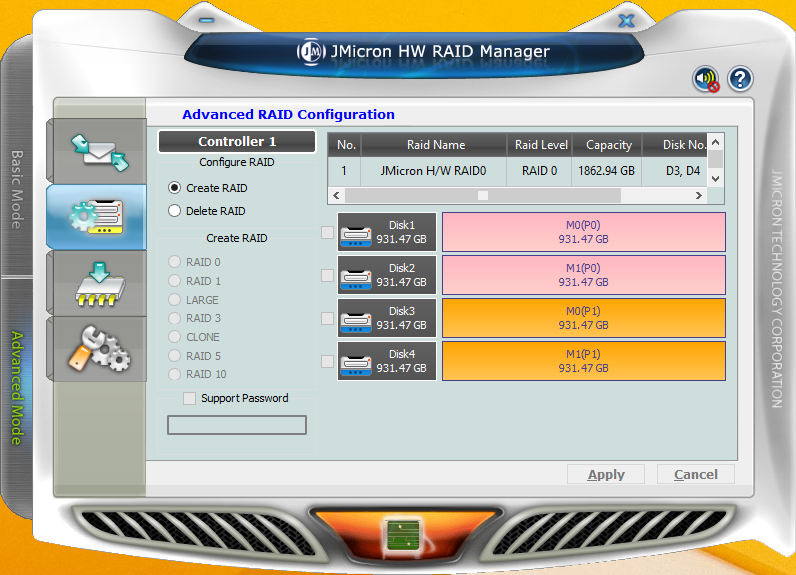
Task: Open the help question mark icon
Action: pyautogui.click(x=740, y=79)
